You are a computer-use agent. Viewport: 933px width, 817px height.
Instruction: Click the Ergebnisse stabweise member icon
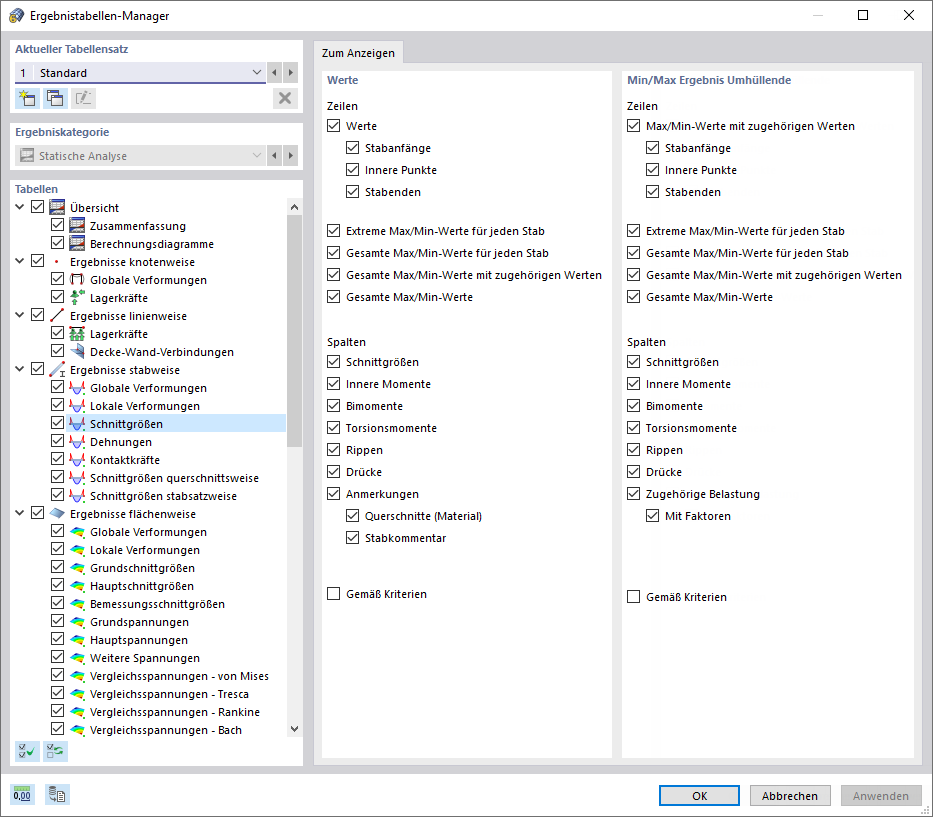coord(57,370)
